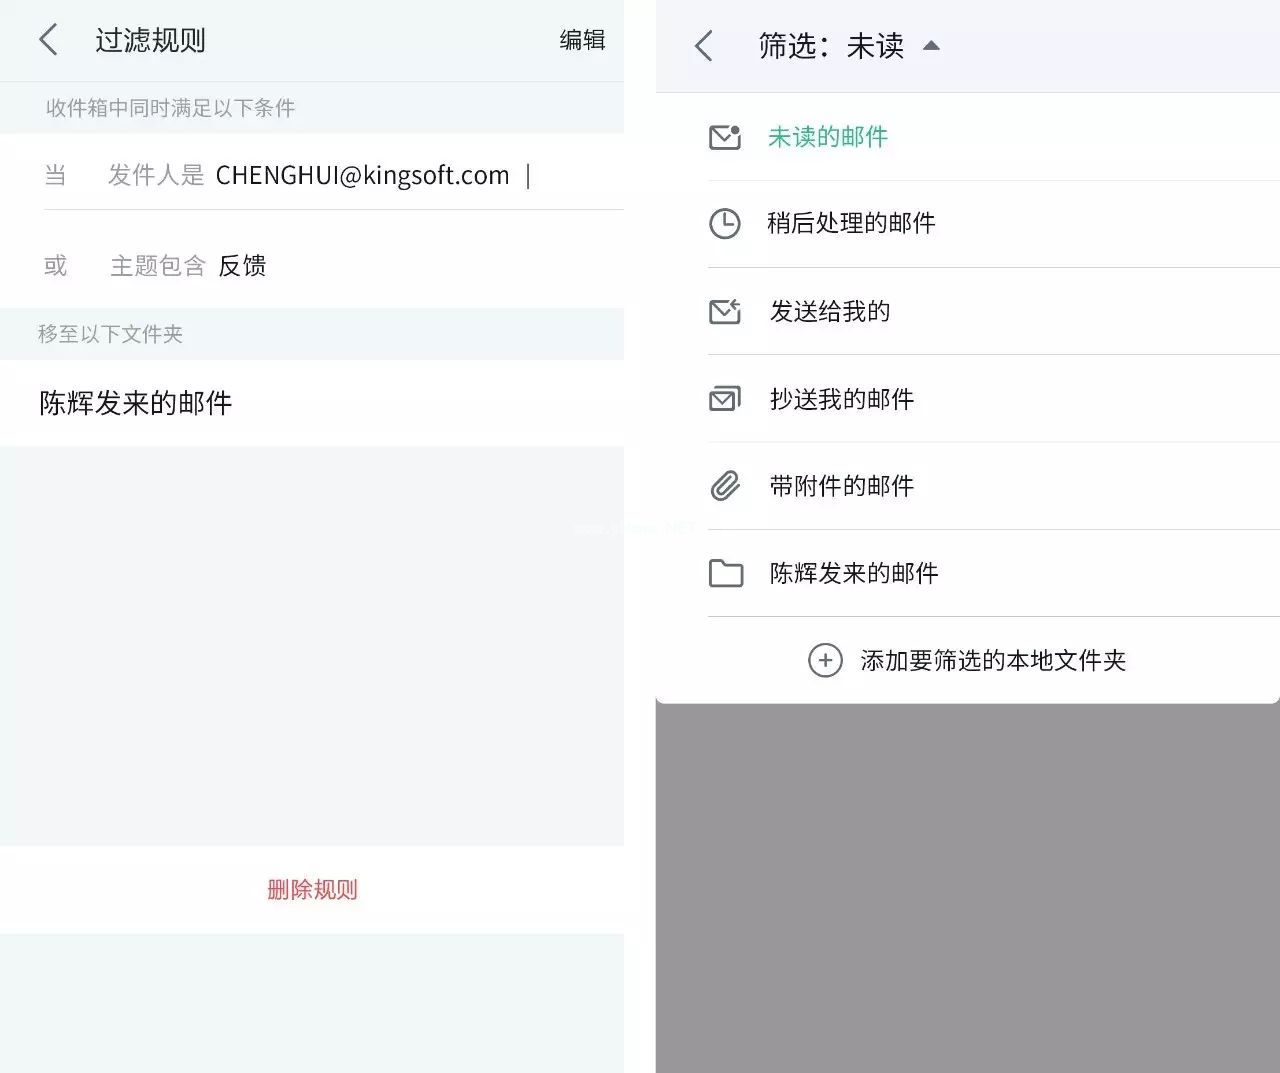1280x1073 pixels.
Task: Click the clock icon for 稍后处理的邮件
Action: 725,223
